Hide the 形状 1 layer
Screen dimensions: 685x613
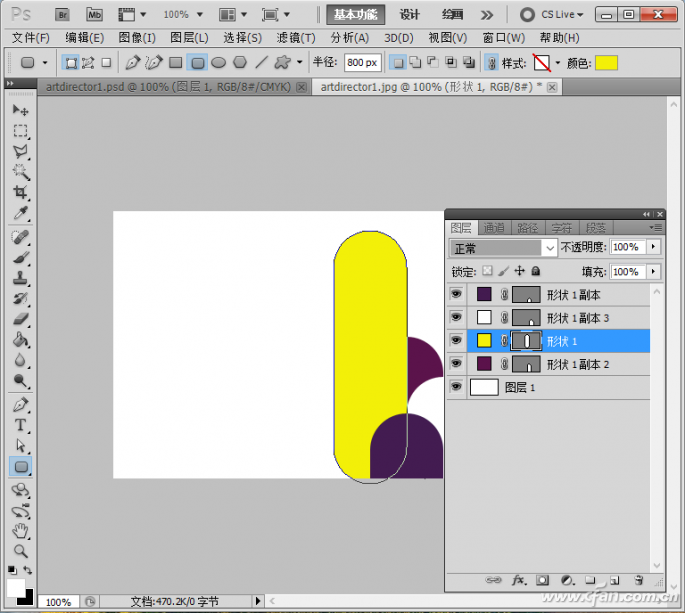click(456, 340)
